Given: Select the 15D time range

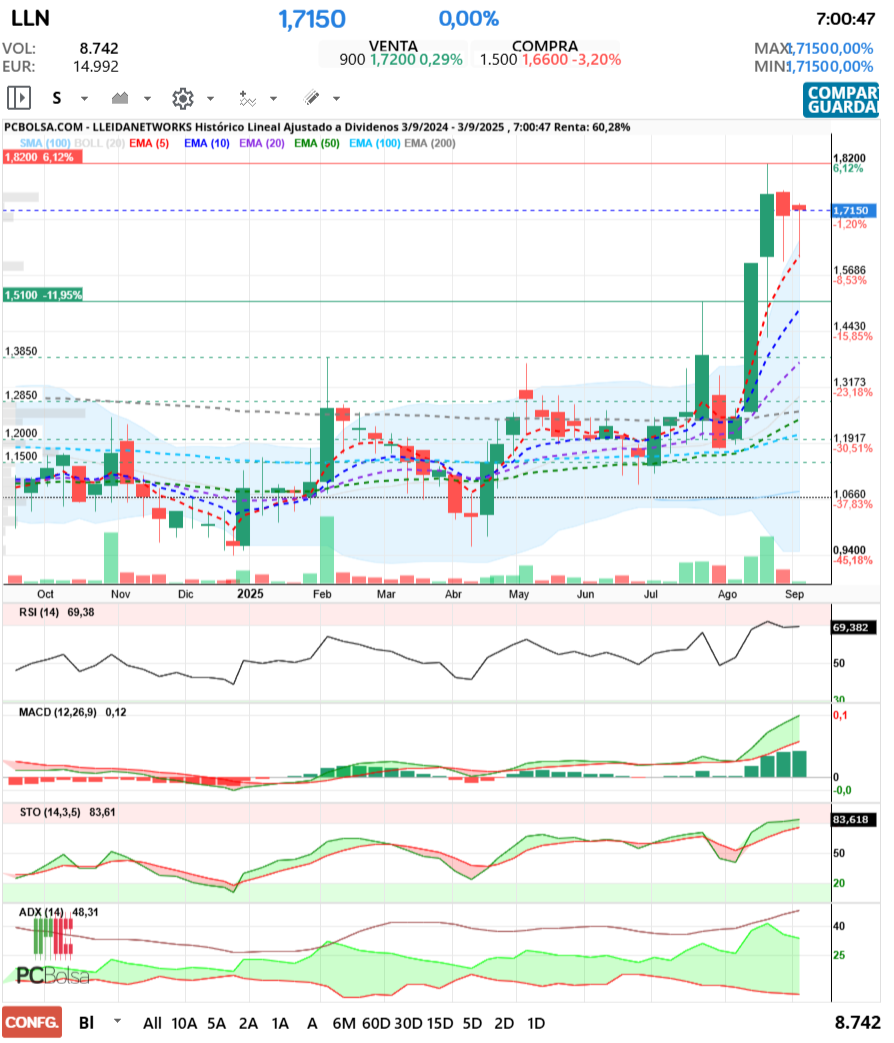Looking at the screenshot, I should click(440, 1023).
